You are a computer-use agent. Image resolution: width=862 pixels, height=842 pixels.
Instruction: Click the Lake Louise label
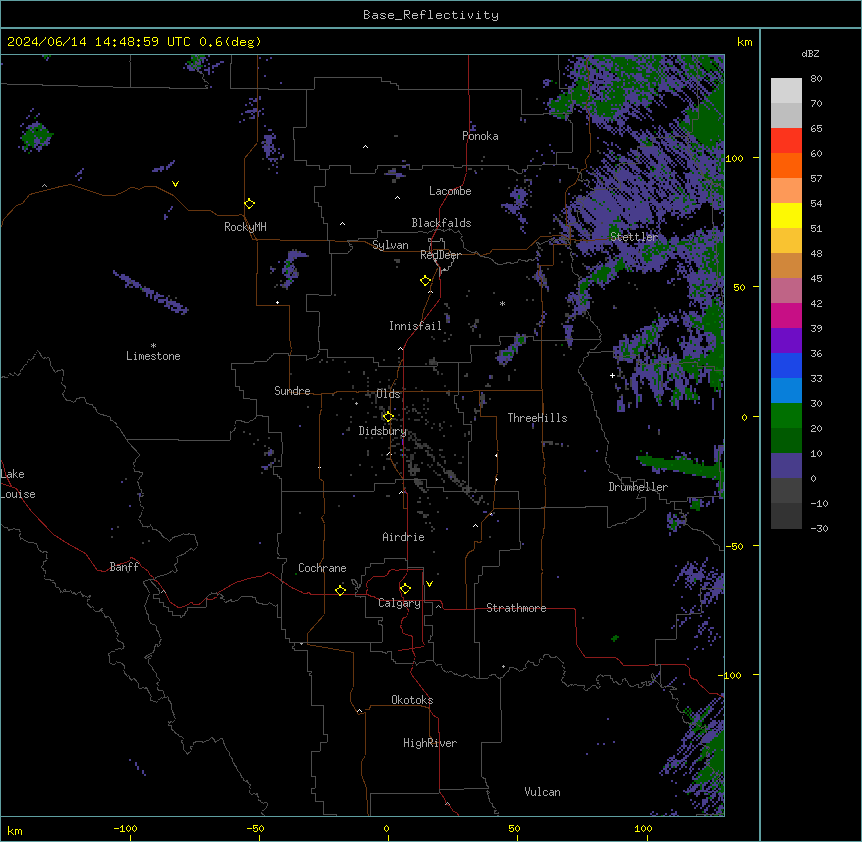[x=18, y=484]
